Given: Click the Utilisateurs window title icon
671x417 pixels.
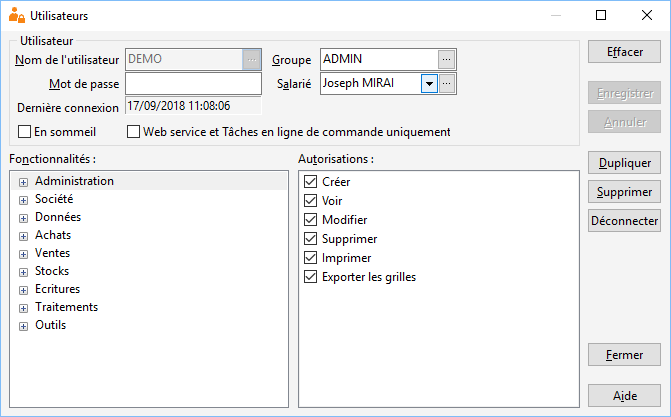Looking at the screenshot, I should 17,15.
